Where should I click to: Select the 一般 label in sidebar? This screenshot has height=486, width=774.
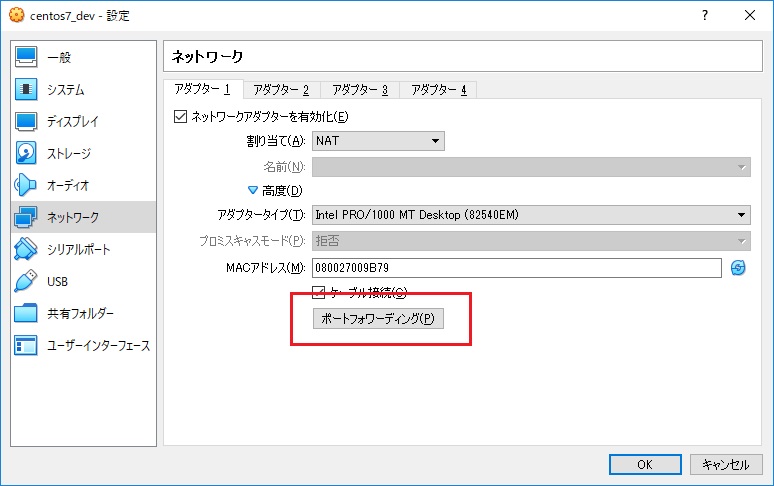coord(59,57)
